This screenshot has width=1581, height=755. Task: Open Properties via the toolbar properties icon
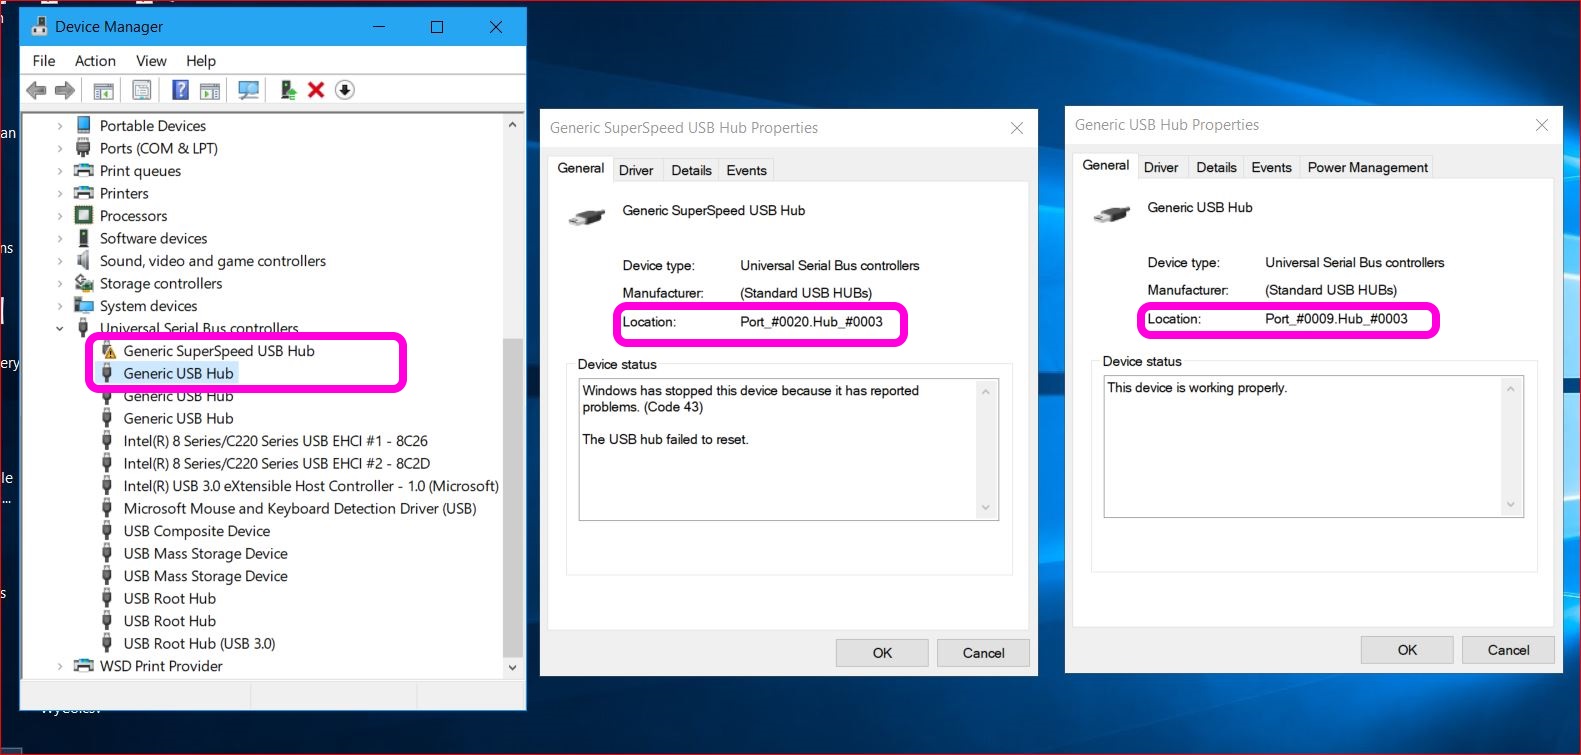point(142,91)
